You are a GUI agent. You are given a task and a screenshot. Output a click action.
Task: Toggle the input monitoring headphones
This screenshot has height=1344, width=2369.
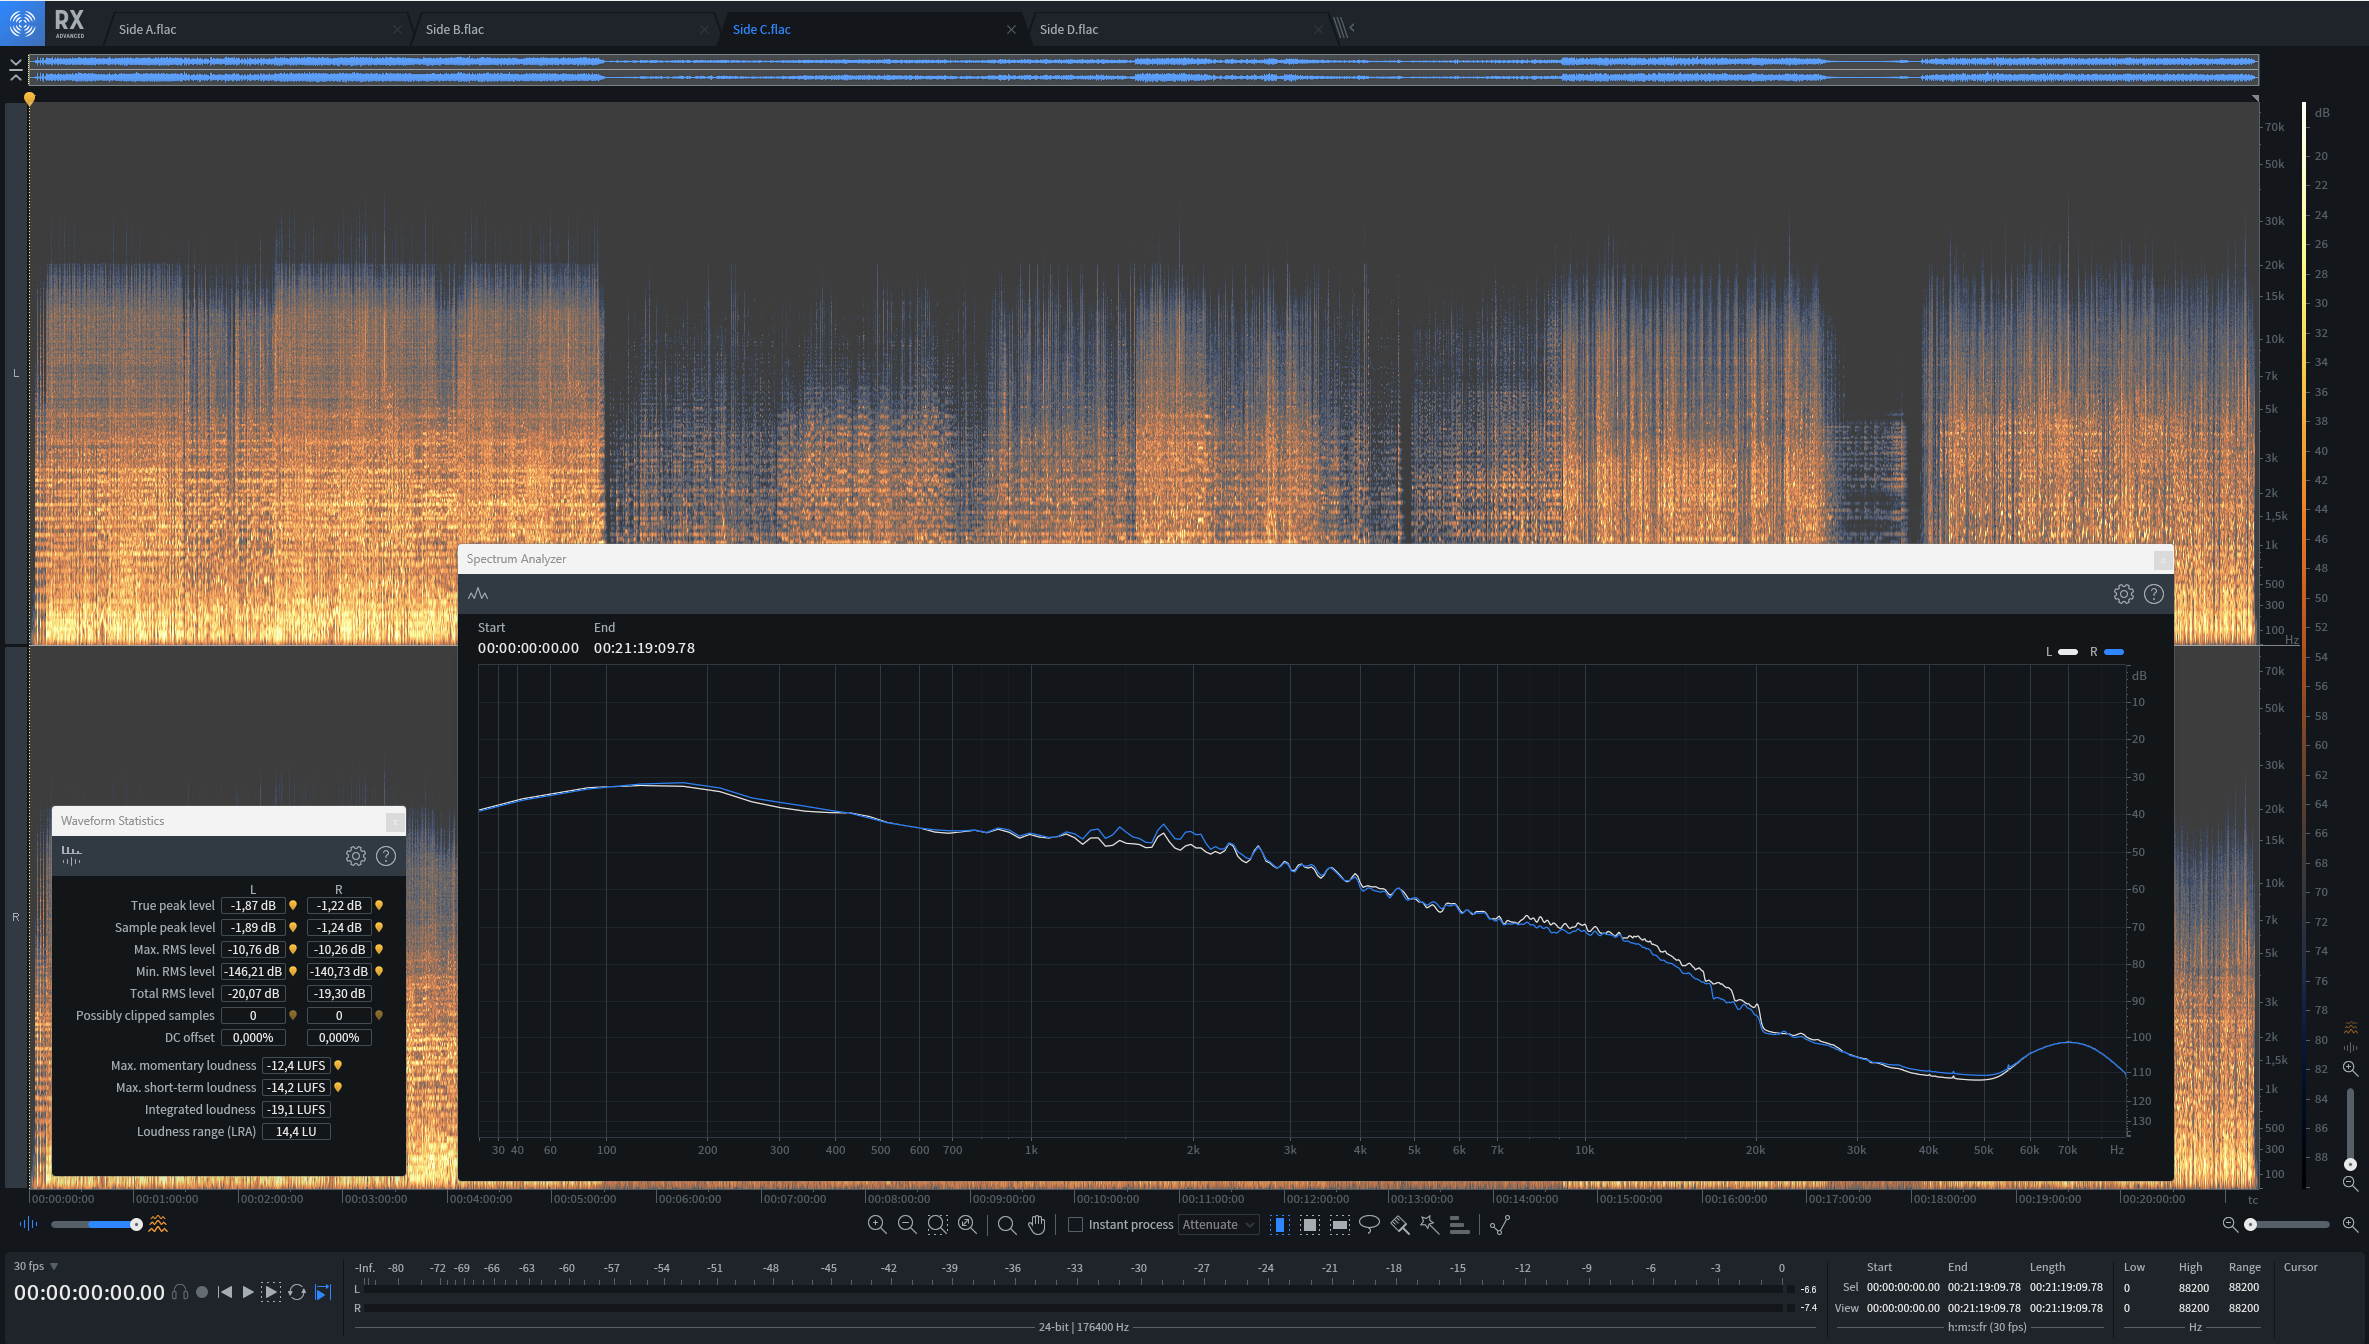pyautogui.click(x=180, y=1292)
